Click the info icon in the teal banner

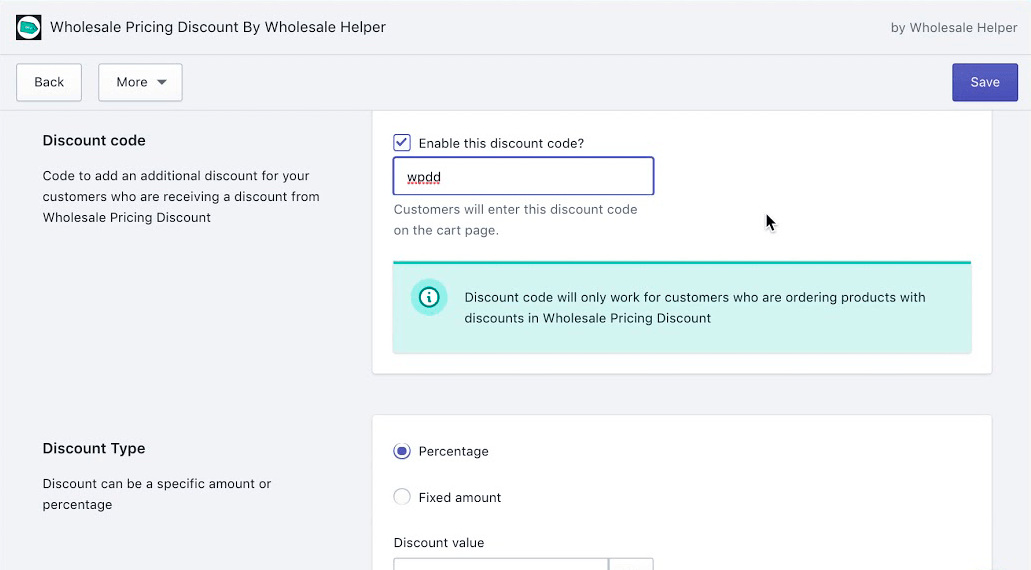click(429, 297)
